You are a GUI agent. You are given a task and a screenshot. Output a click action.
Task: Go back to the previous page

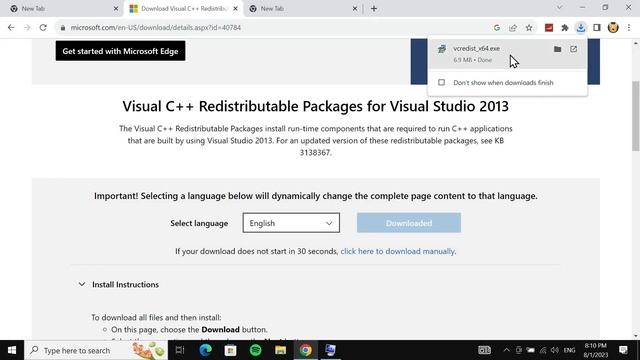11,28
